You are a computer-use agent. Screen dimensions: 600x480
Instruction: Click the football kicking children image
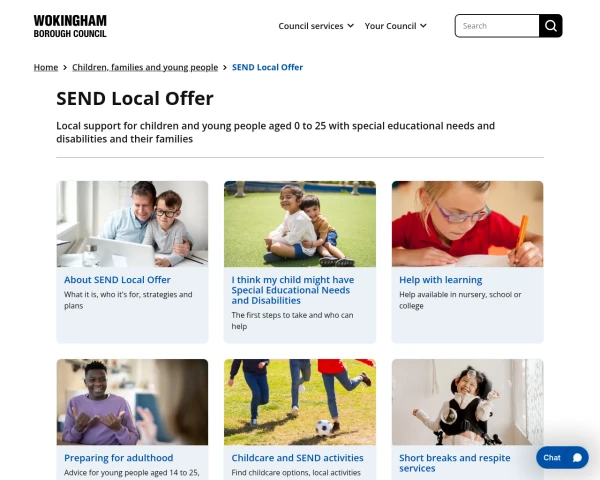tap(300, 402)
